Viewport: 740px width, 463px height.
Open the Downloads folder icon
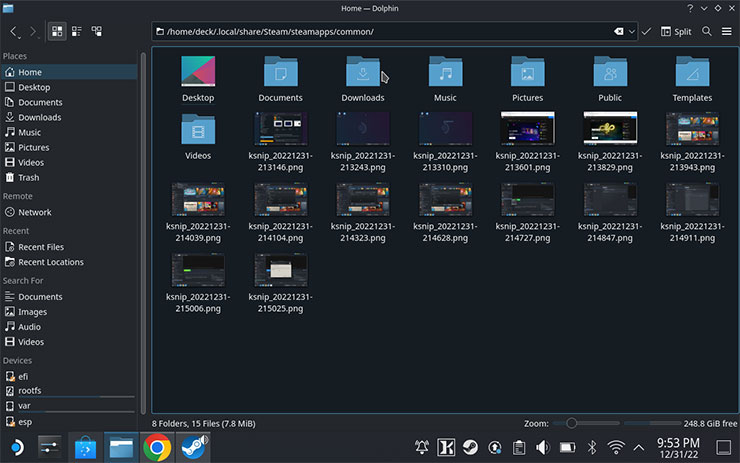tap(363, 73)
